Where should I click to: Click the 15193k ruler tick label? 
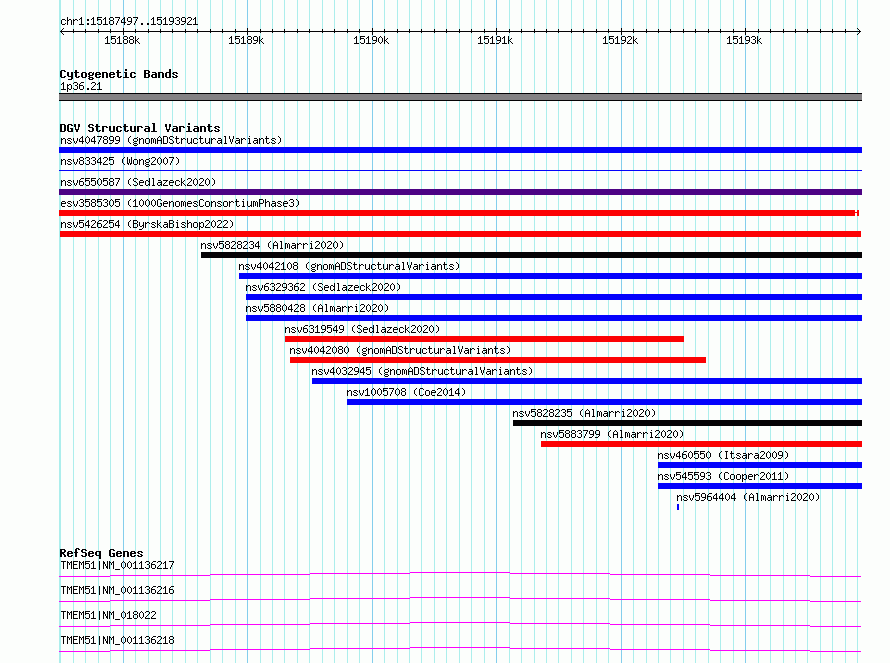point(744,40)
